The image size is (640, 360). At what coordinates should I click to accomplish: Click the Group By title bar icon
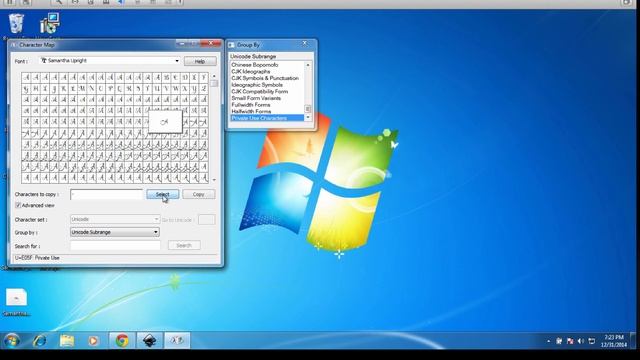(x=231, y=44)
